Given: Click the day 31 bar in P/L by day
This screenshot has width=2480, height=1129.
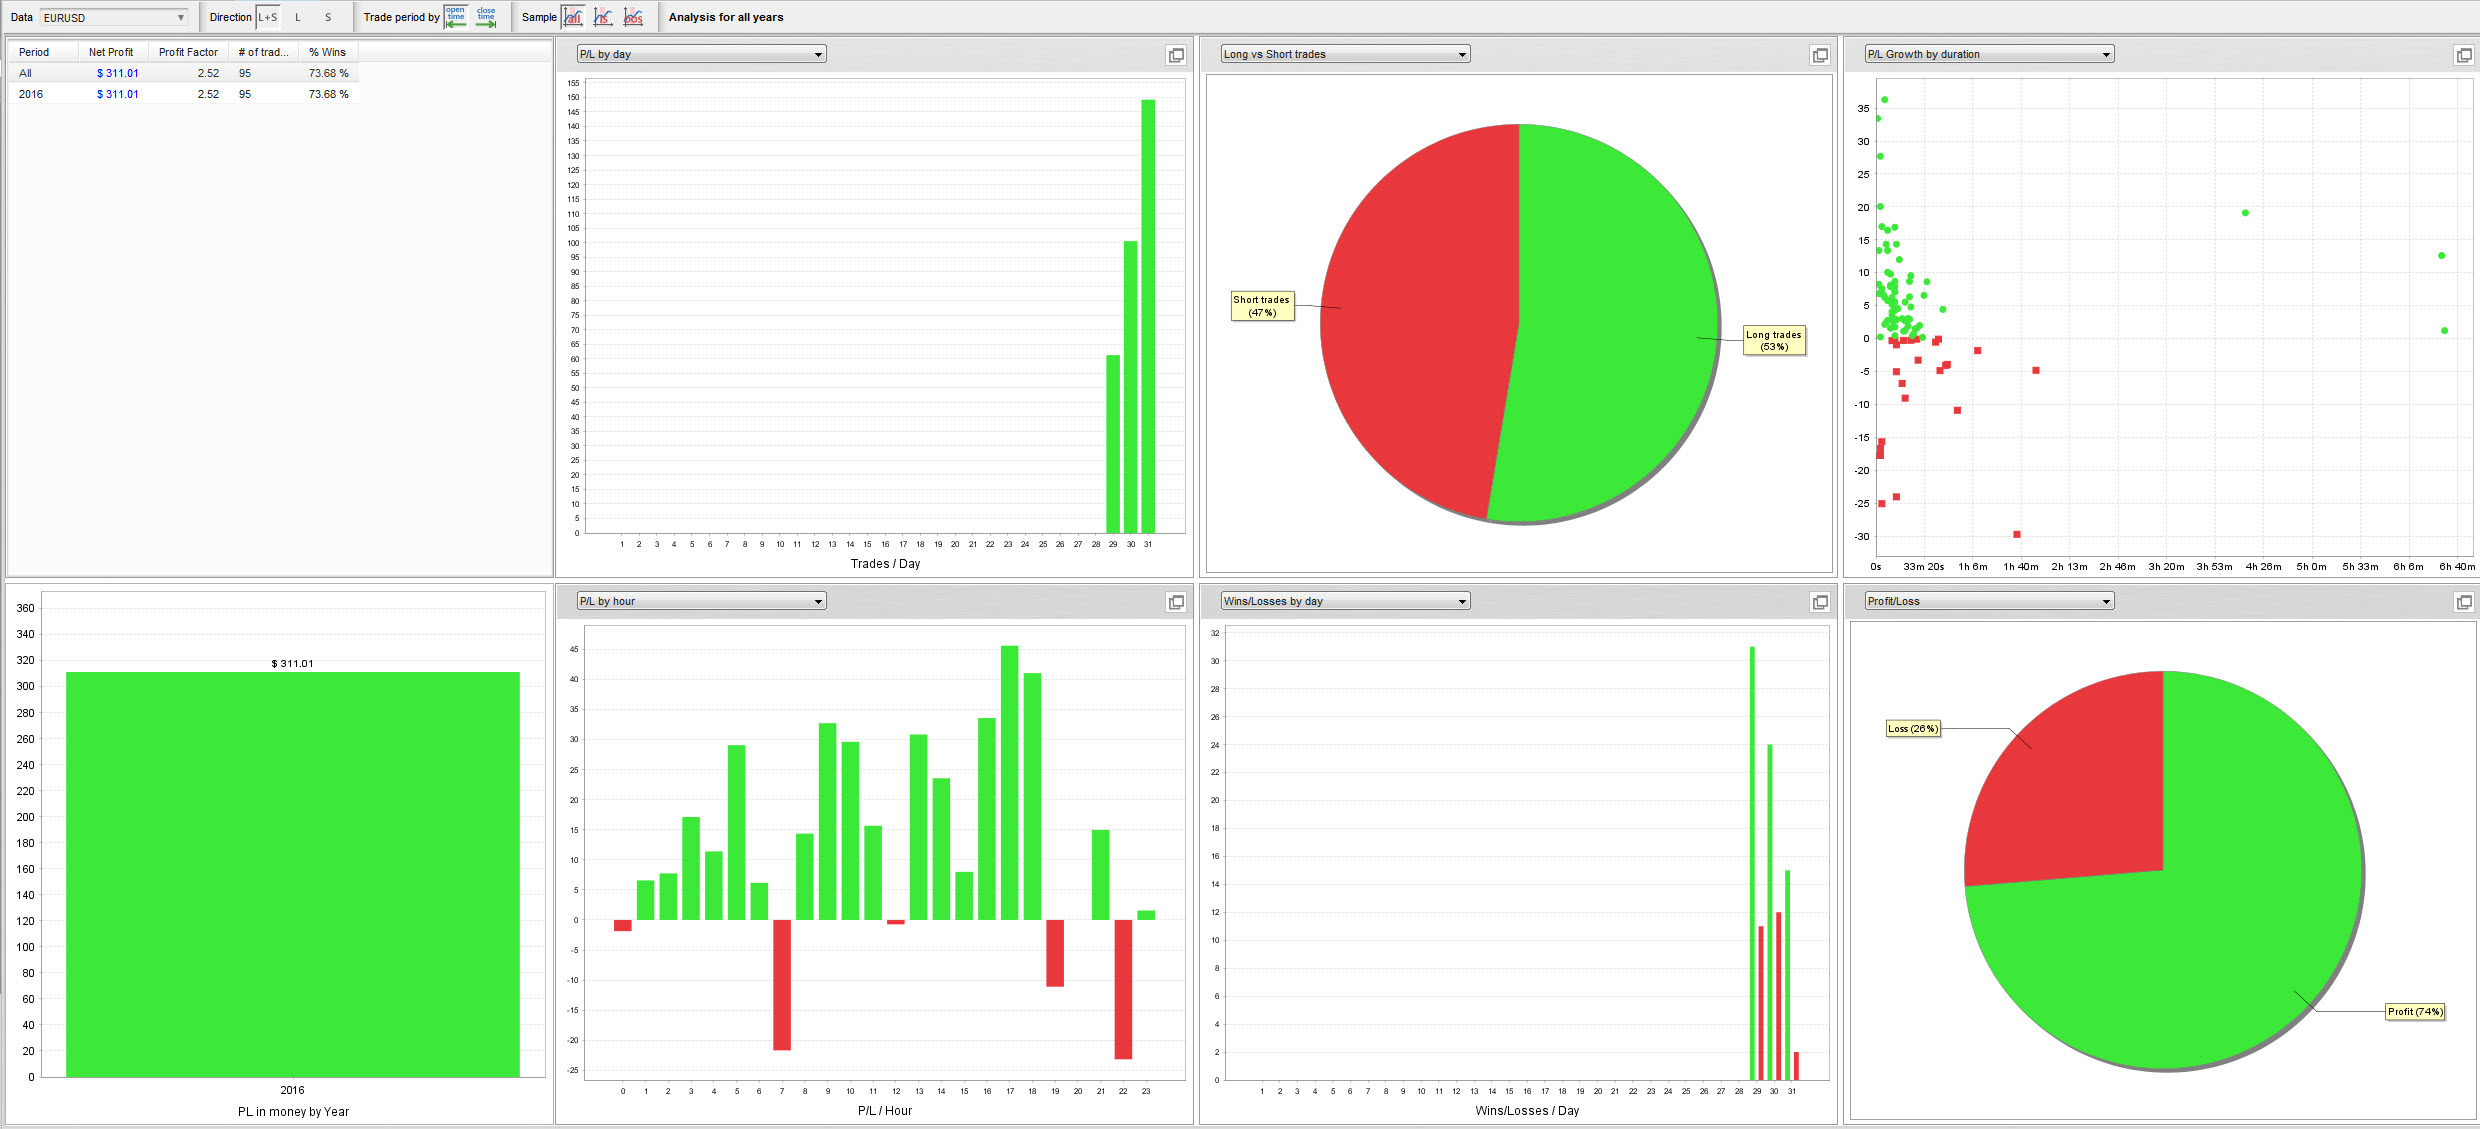Looking at the screenshot, I should coord(1148,316).
